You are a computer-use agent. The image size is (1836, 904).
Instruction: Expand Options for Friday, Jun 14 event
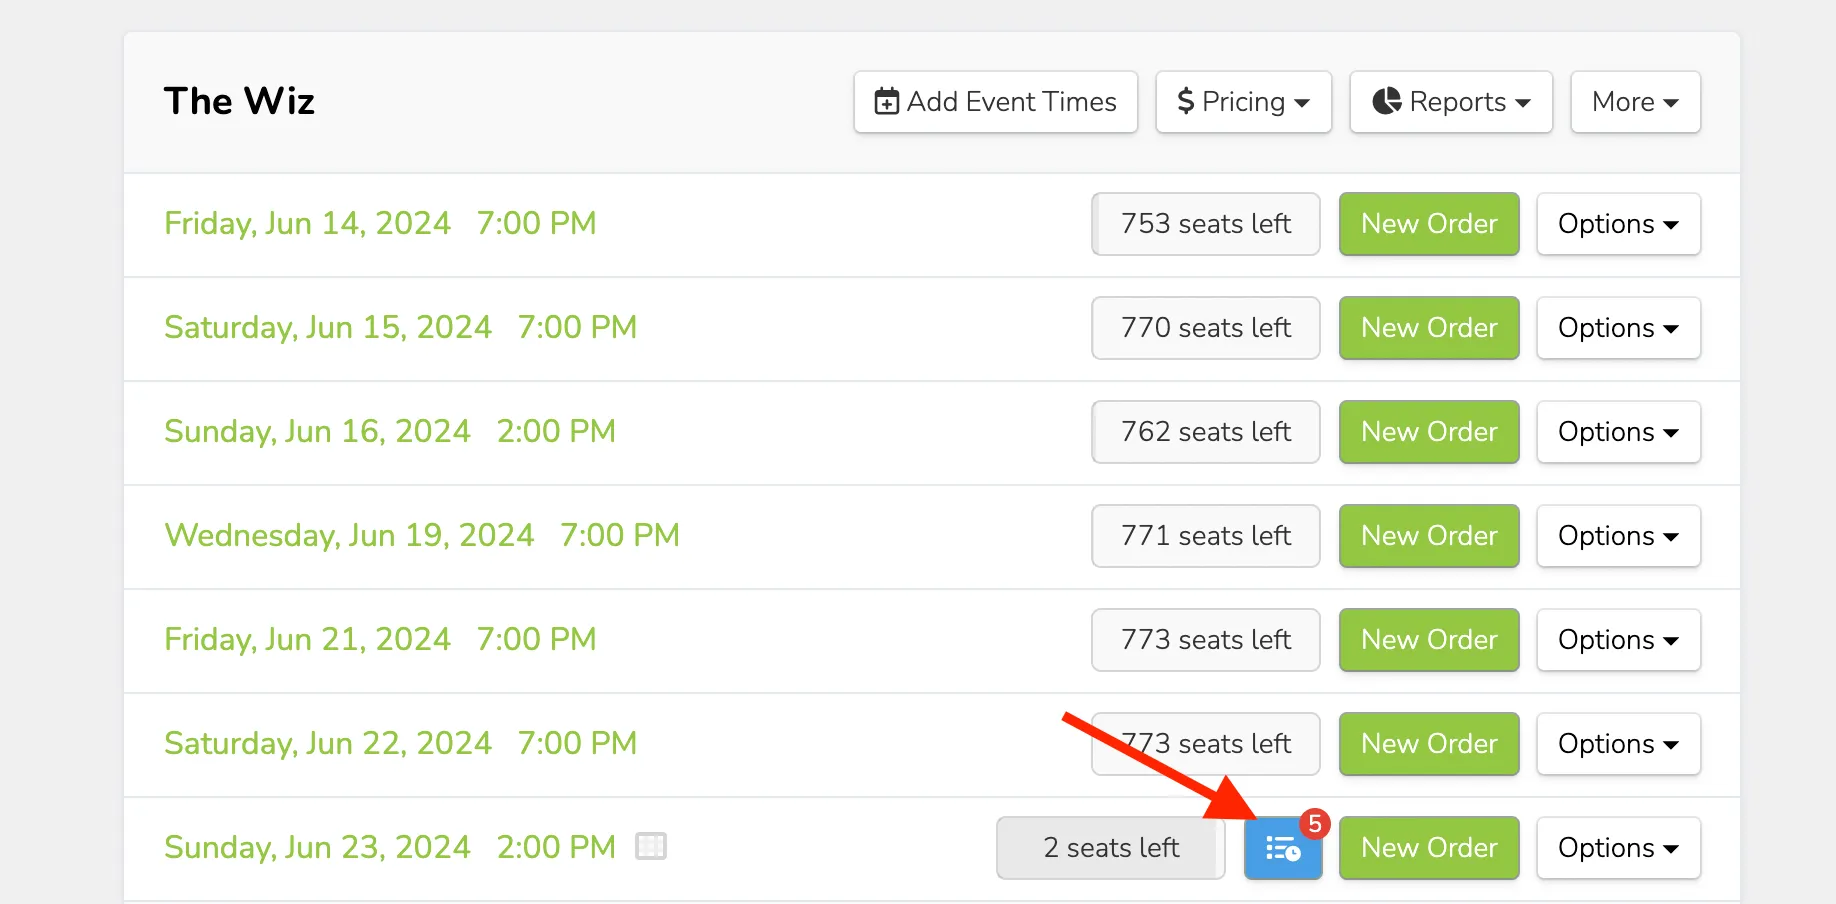1619,224
